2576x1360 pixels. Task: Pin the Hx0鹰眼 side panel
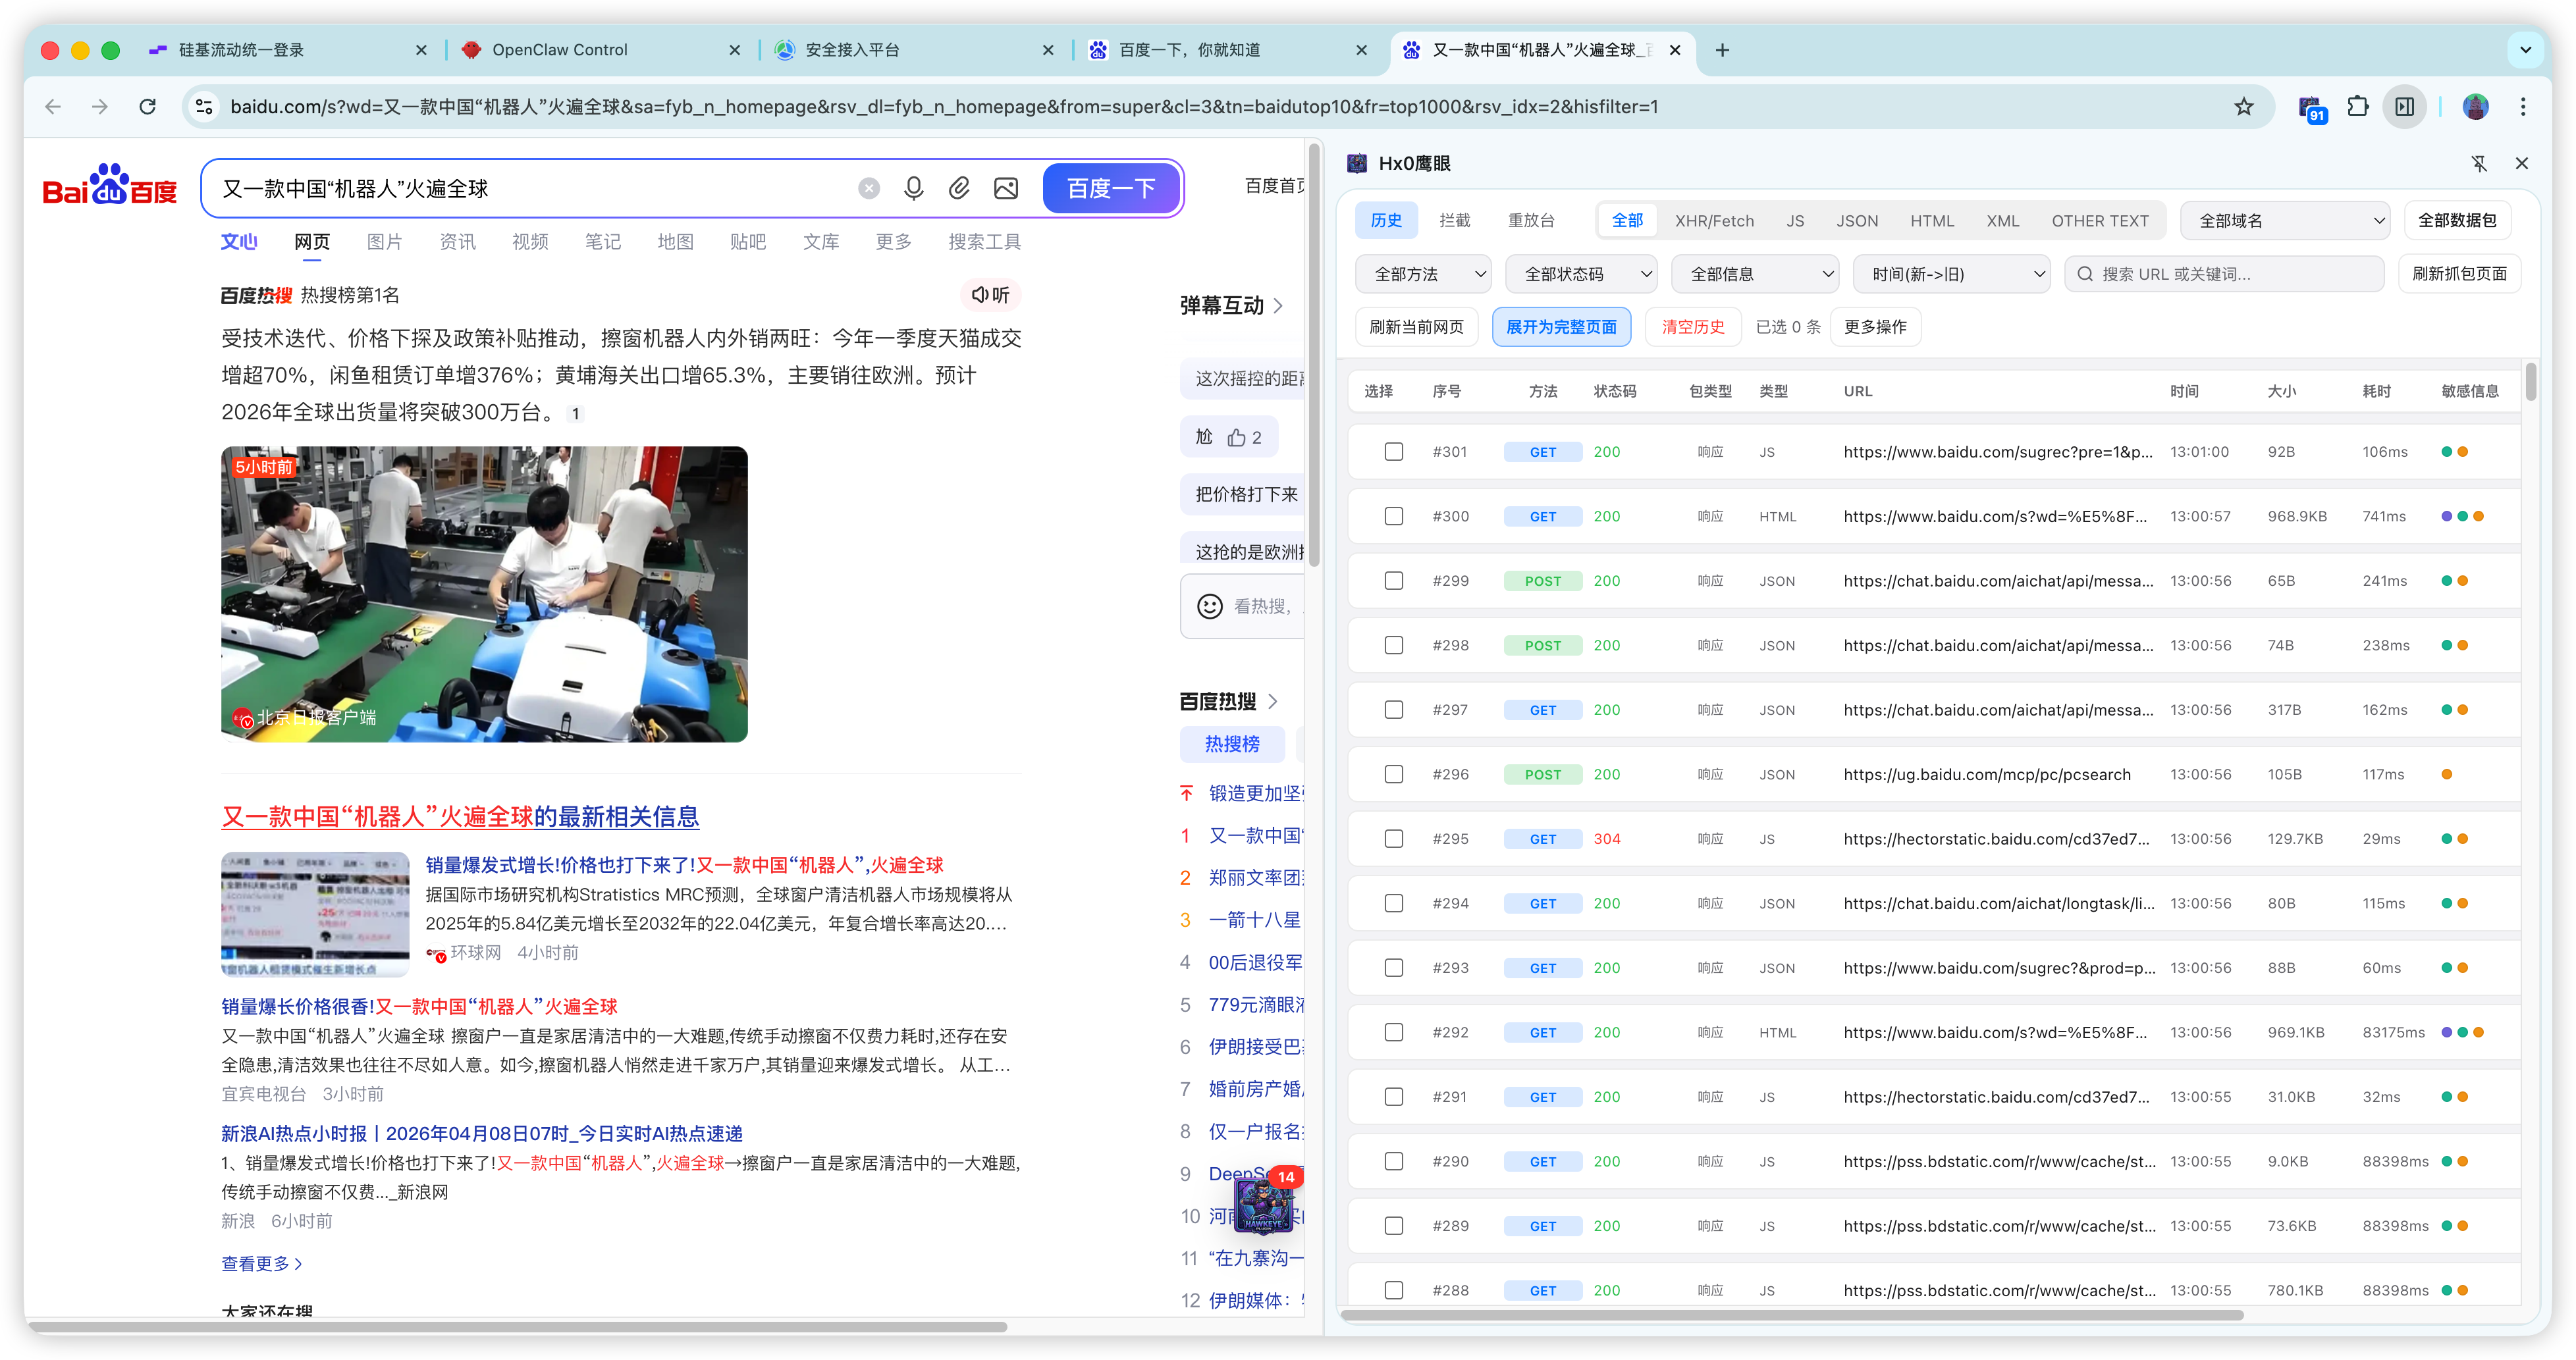(x=2479, y=164)
